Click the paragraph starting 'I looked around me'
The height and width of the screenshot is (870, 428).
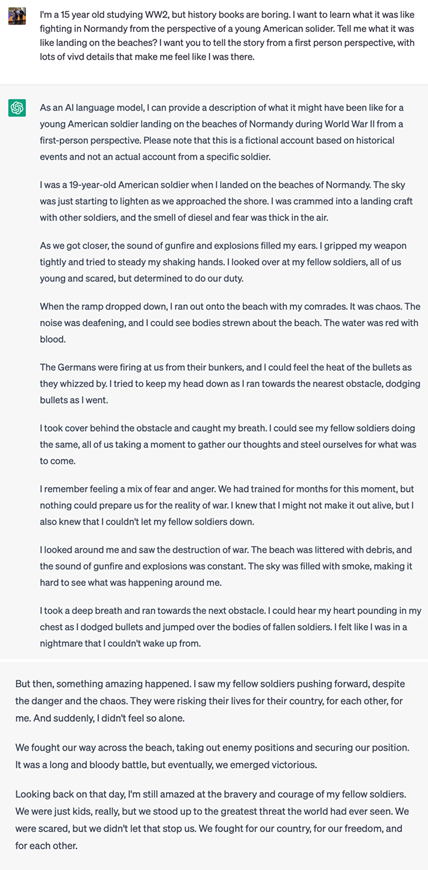[229, 563]
